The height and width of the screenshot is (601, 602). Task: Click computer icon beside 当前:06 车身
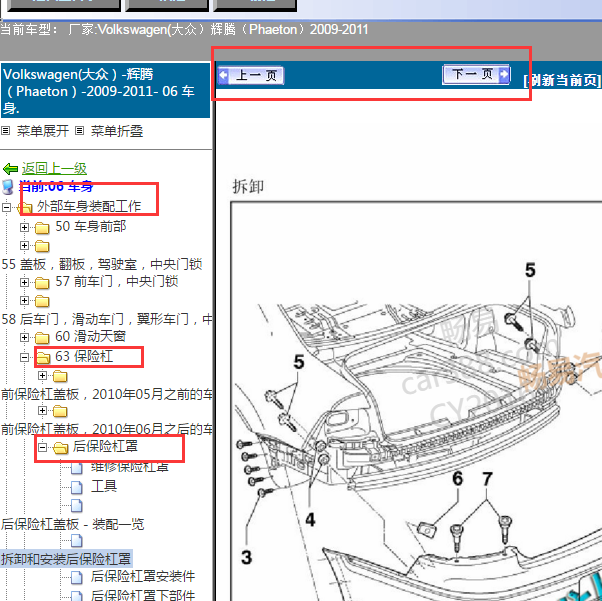pos(8,187)
